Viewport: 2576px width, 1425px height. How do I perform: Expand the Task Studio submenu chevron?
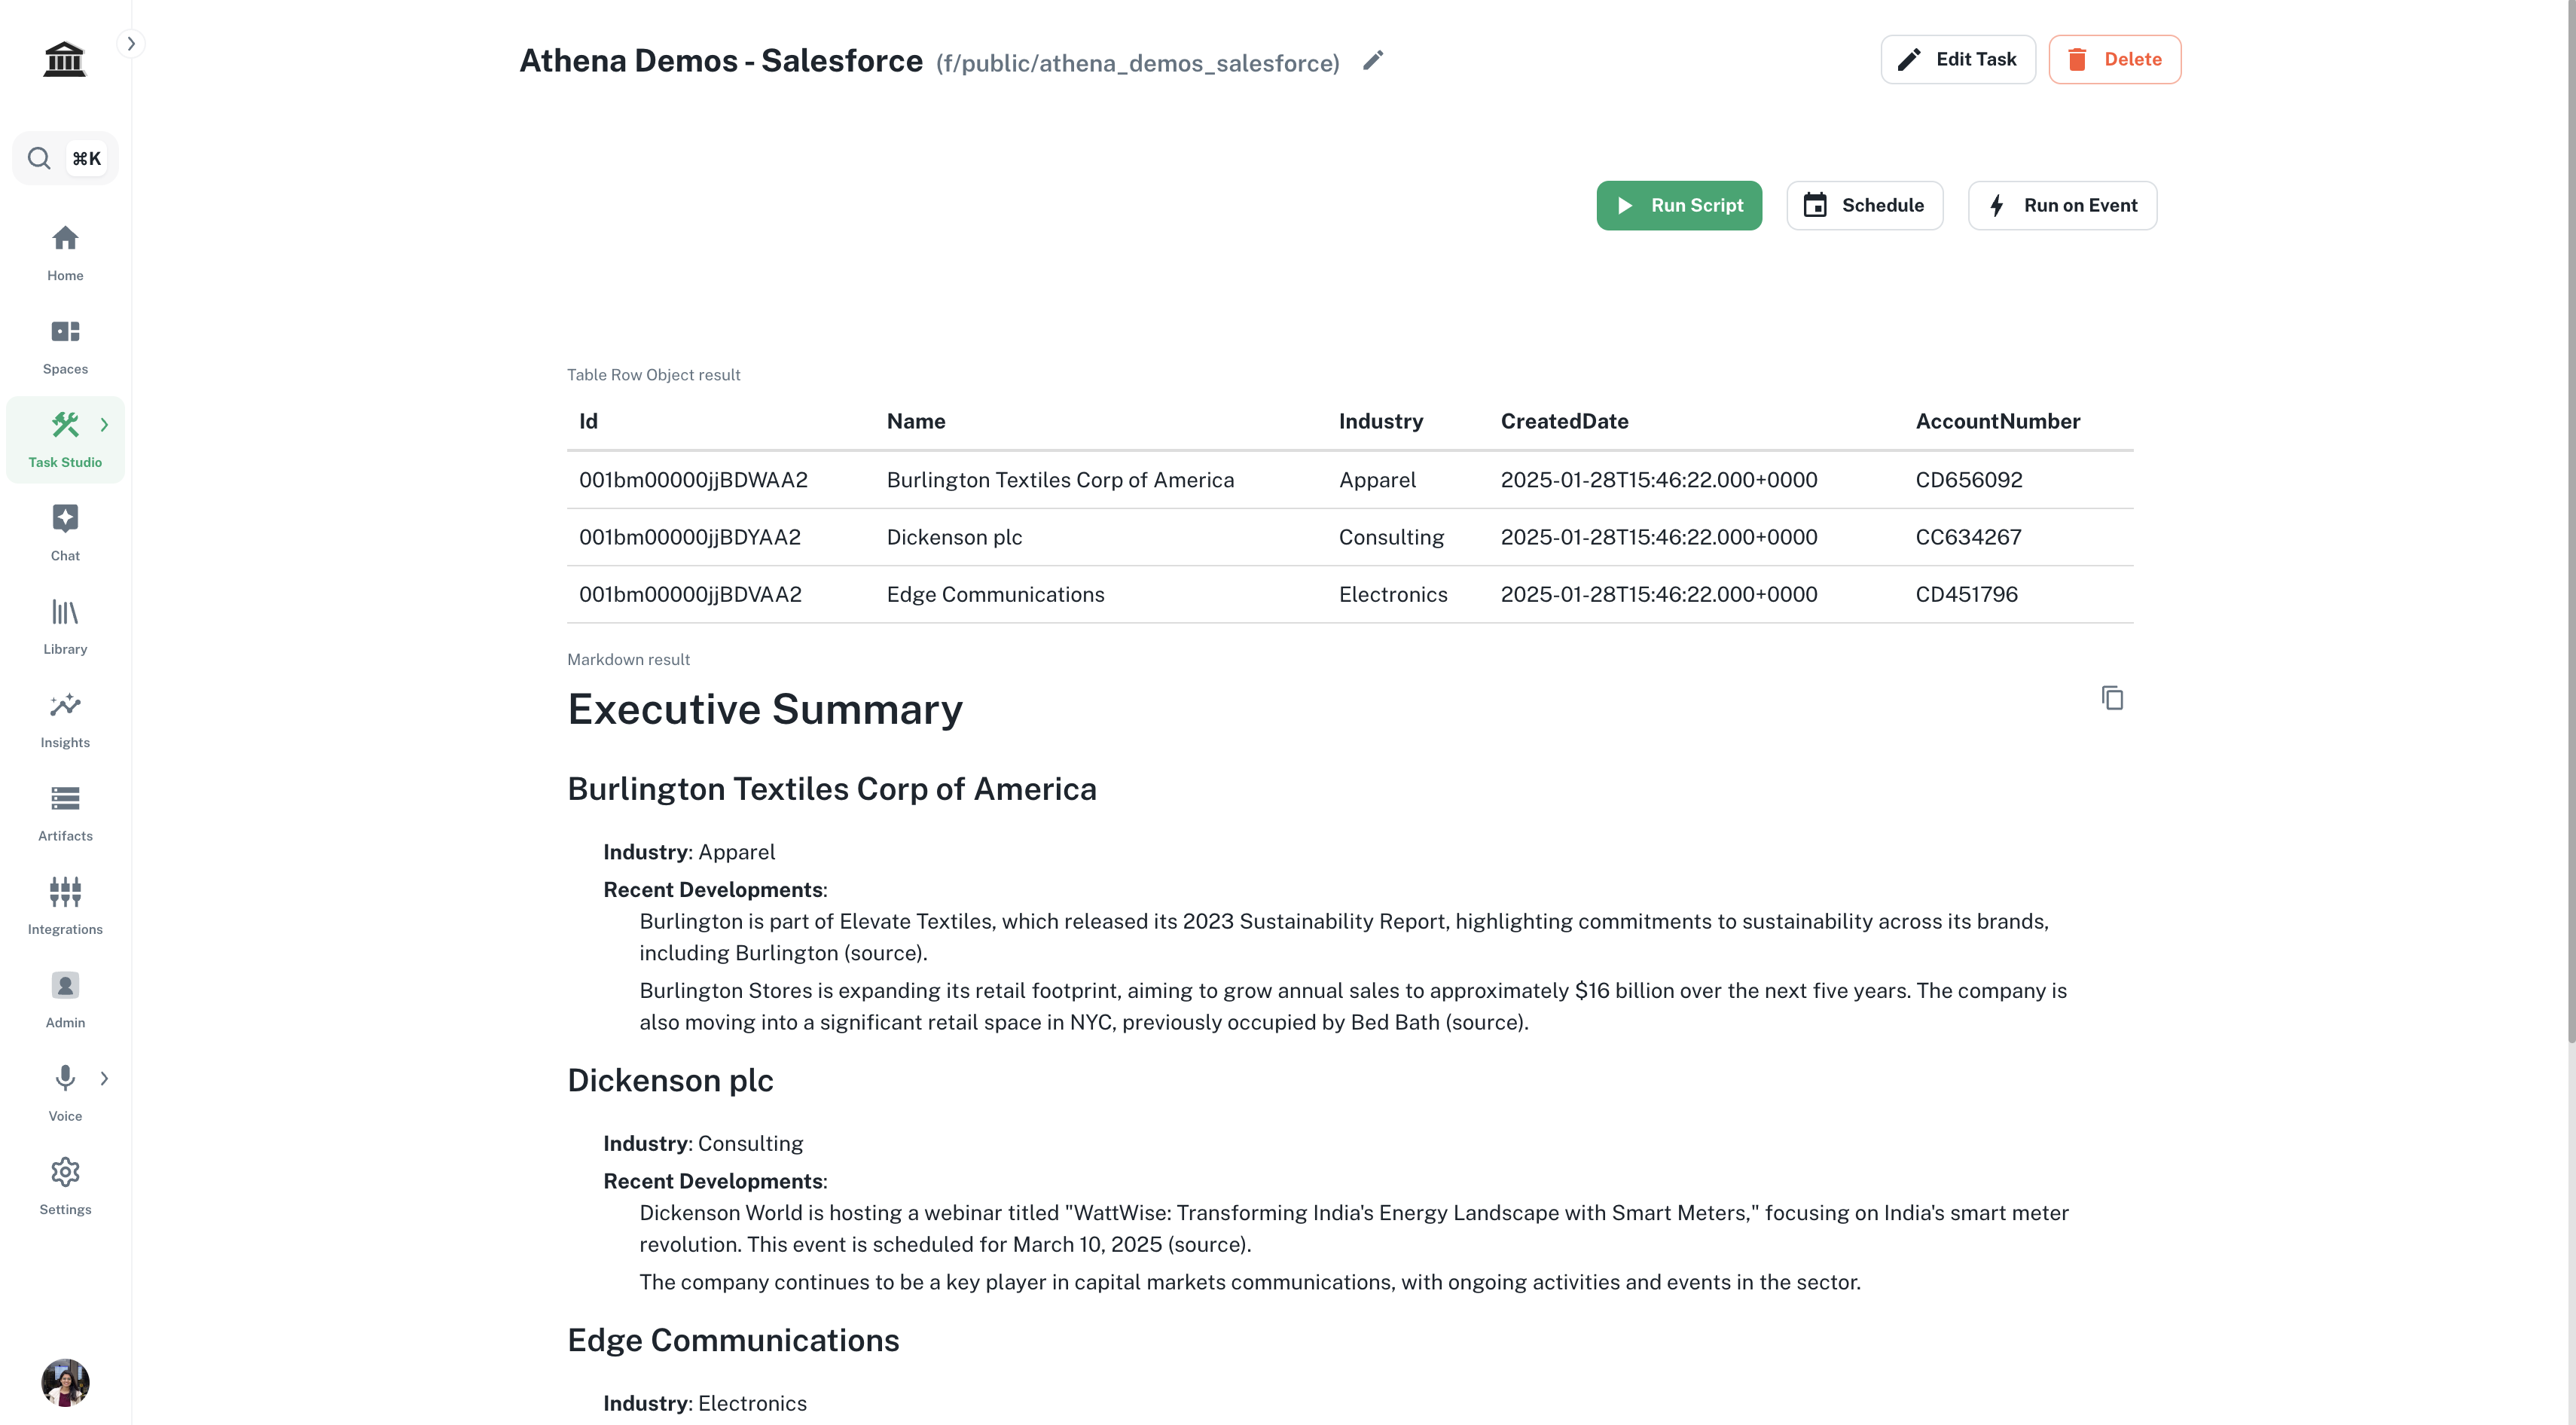point(104,425)
